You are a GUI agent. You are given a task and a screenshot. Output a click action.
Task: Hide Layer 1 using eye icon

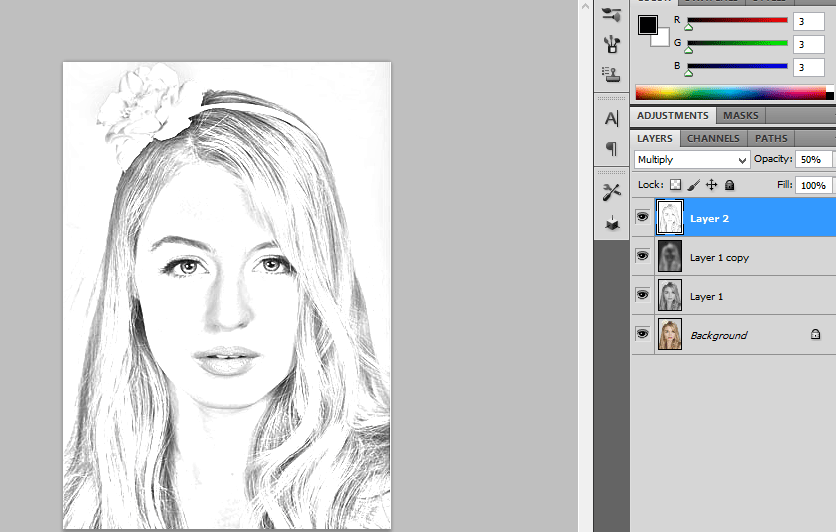(642, 295)
